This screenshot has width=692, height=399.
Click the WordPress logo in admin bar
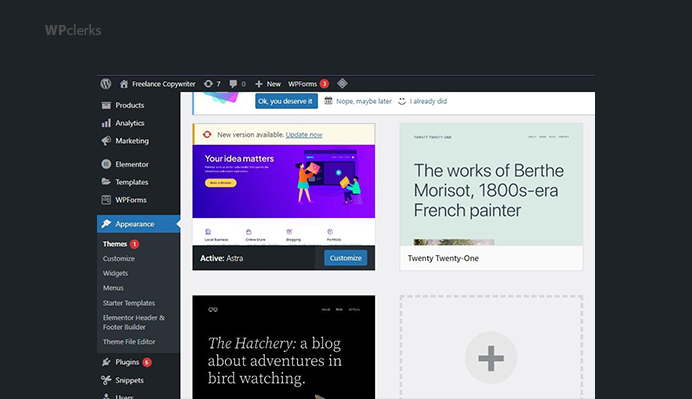tap(105, 84)
